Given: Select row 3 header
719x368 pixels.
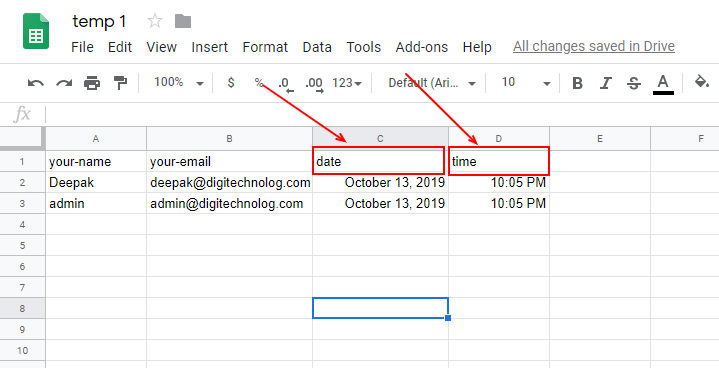Looking at the screenshot, I should coord(22,203).
